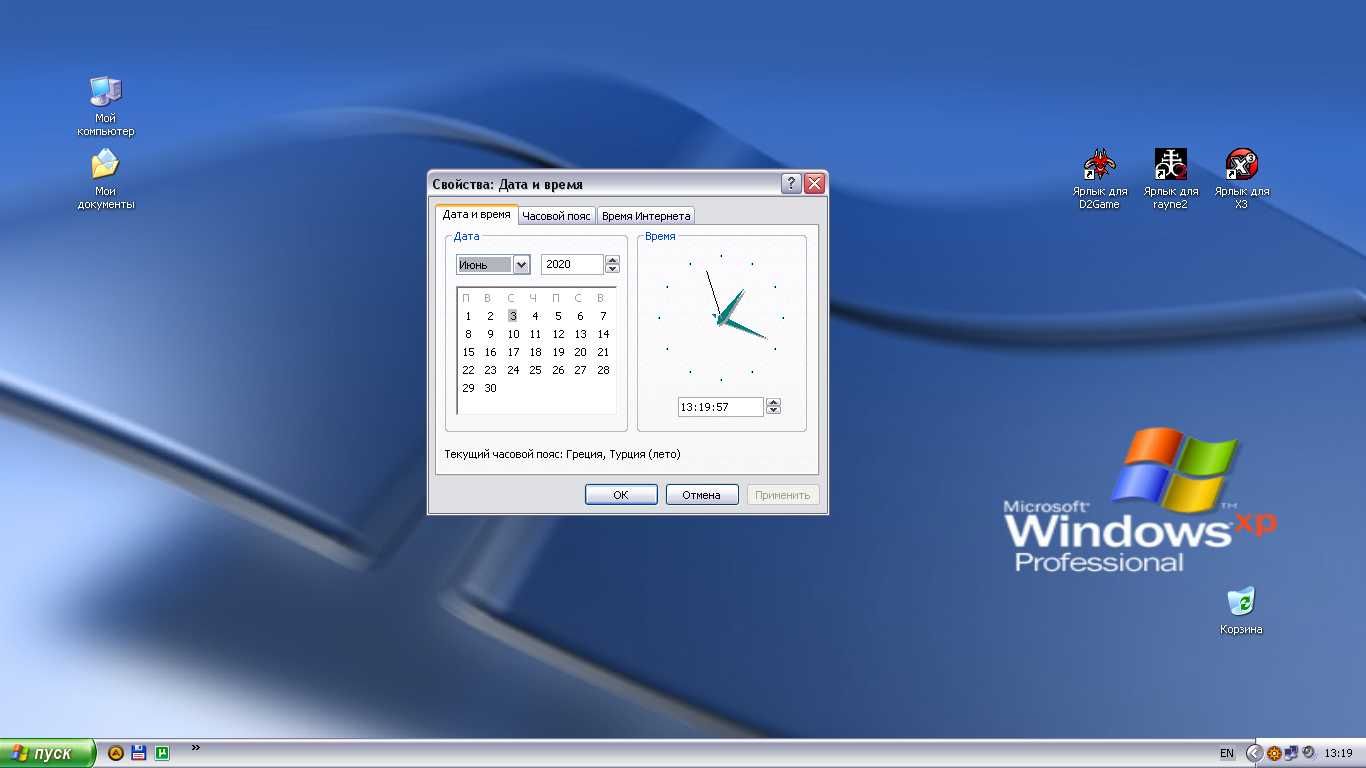Switch to Часовой пояс tab
1366x768 pixels.
coord(557,216)
